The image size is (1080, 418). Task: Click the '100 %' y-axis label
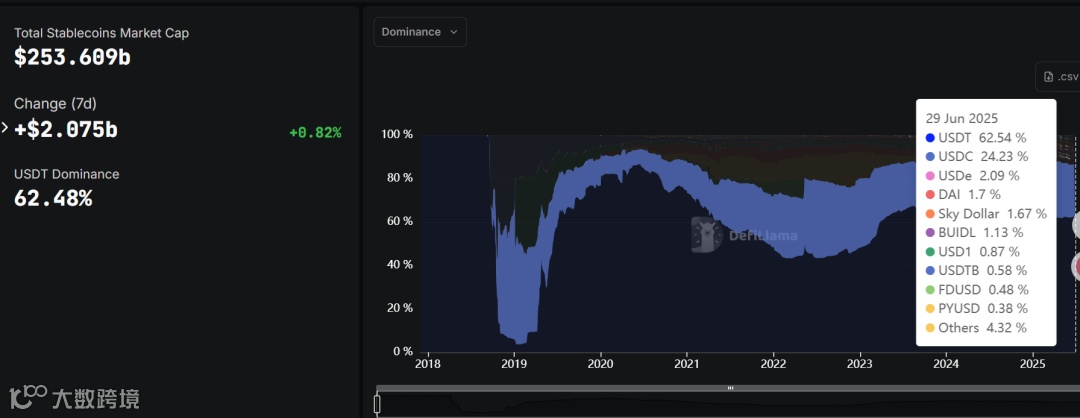click(397, 134)
